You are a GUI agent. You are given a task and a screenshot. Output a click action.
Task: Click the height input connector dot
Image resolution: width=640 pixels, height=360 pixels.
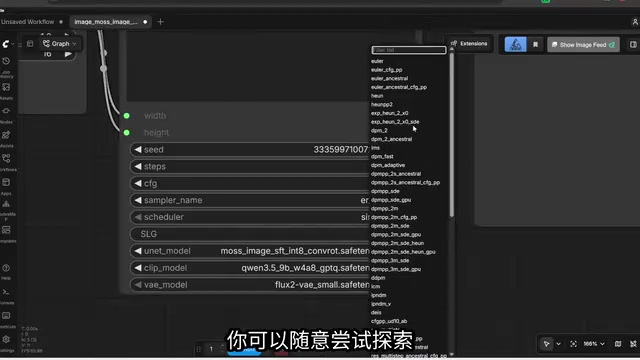pos(127,133)
